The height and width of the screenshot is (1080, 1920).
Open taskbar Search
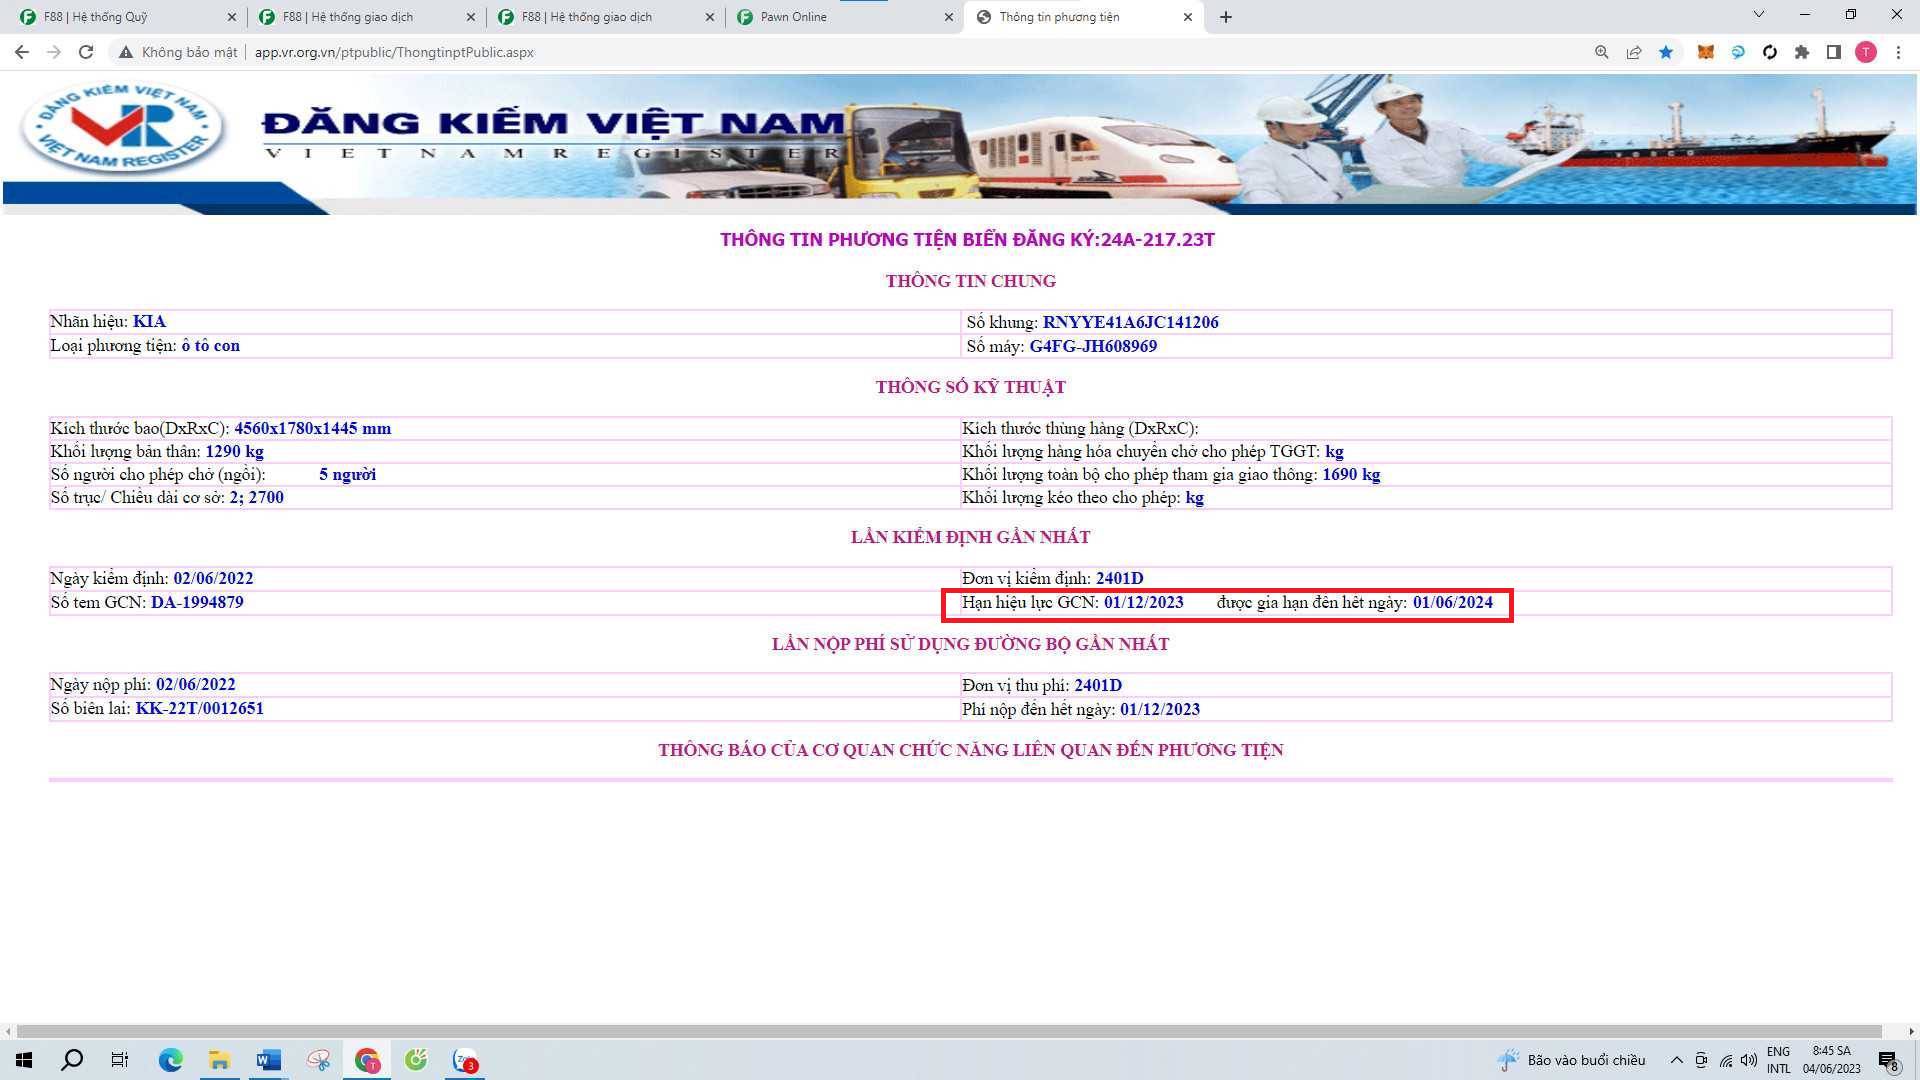click(x=72, y=1060)
